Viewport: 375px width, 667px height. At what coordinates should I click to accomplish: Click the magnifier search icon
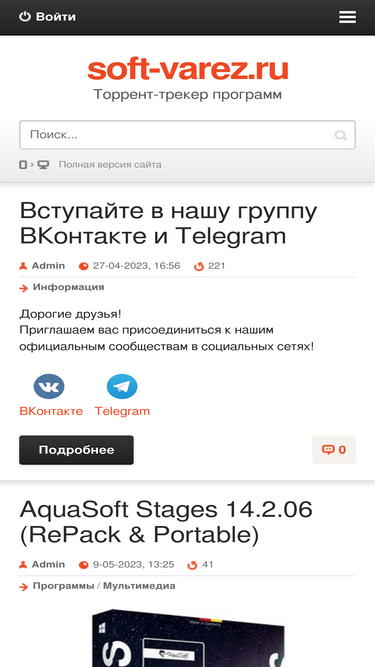341,135
